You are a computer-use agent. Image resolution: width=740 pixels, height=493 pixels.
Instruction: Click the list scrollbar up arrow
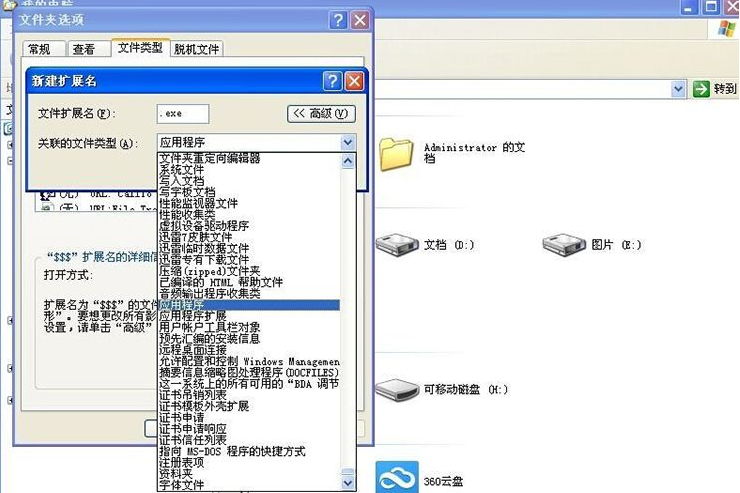click(347, 160)
